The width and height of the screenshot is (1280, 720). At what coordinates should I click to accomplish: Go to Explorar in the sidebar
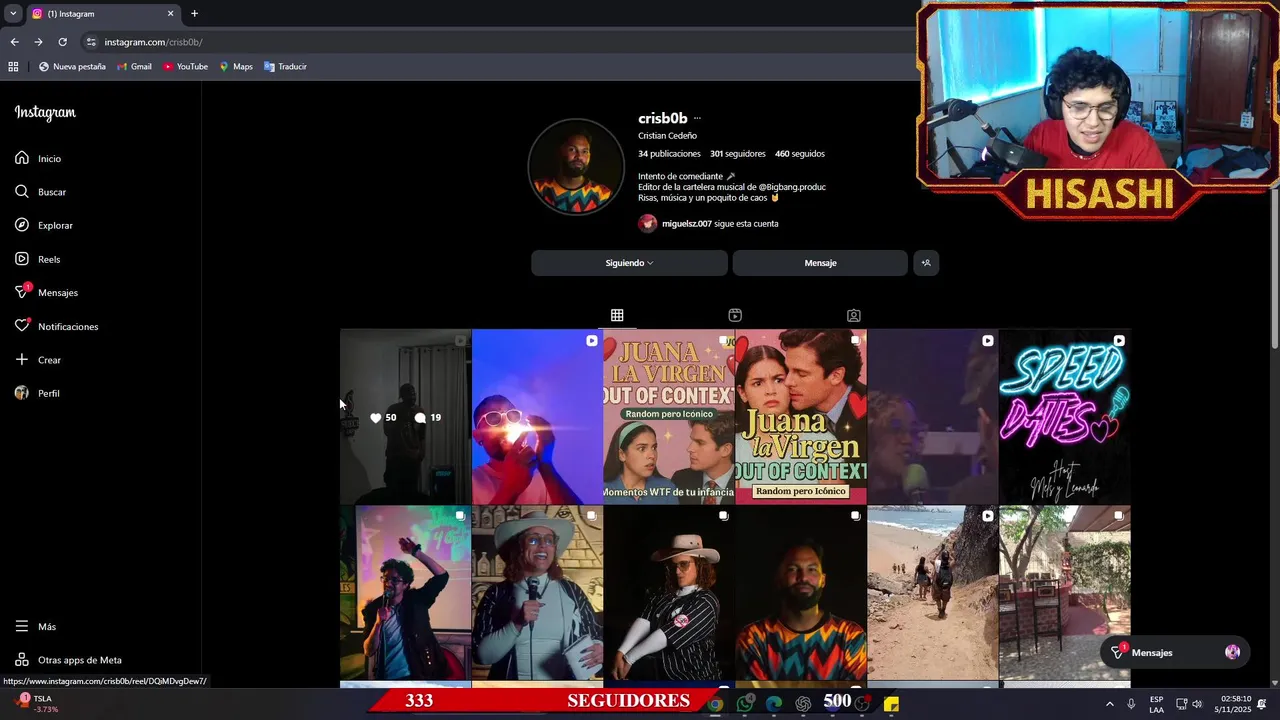pyautogui.click(x=44, y=225)
